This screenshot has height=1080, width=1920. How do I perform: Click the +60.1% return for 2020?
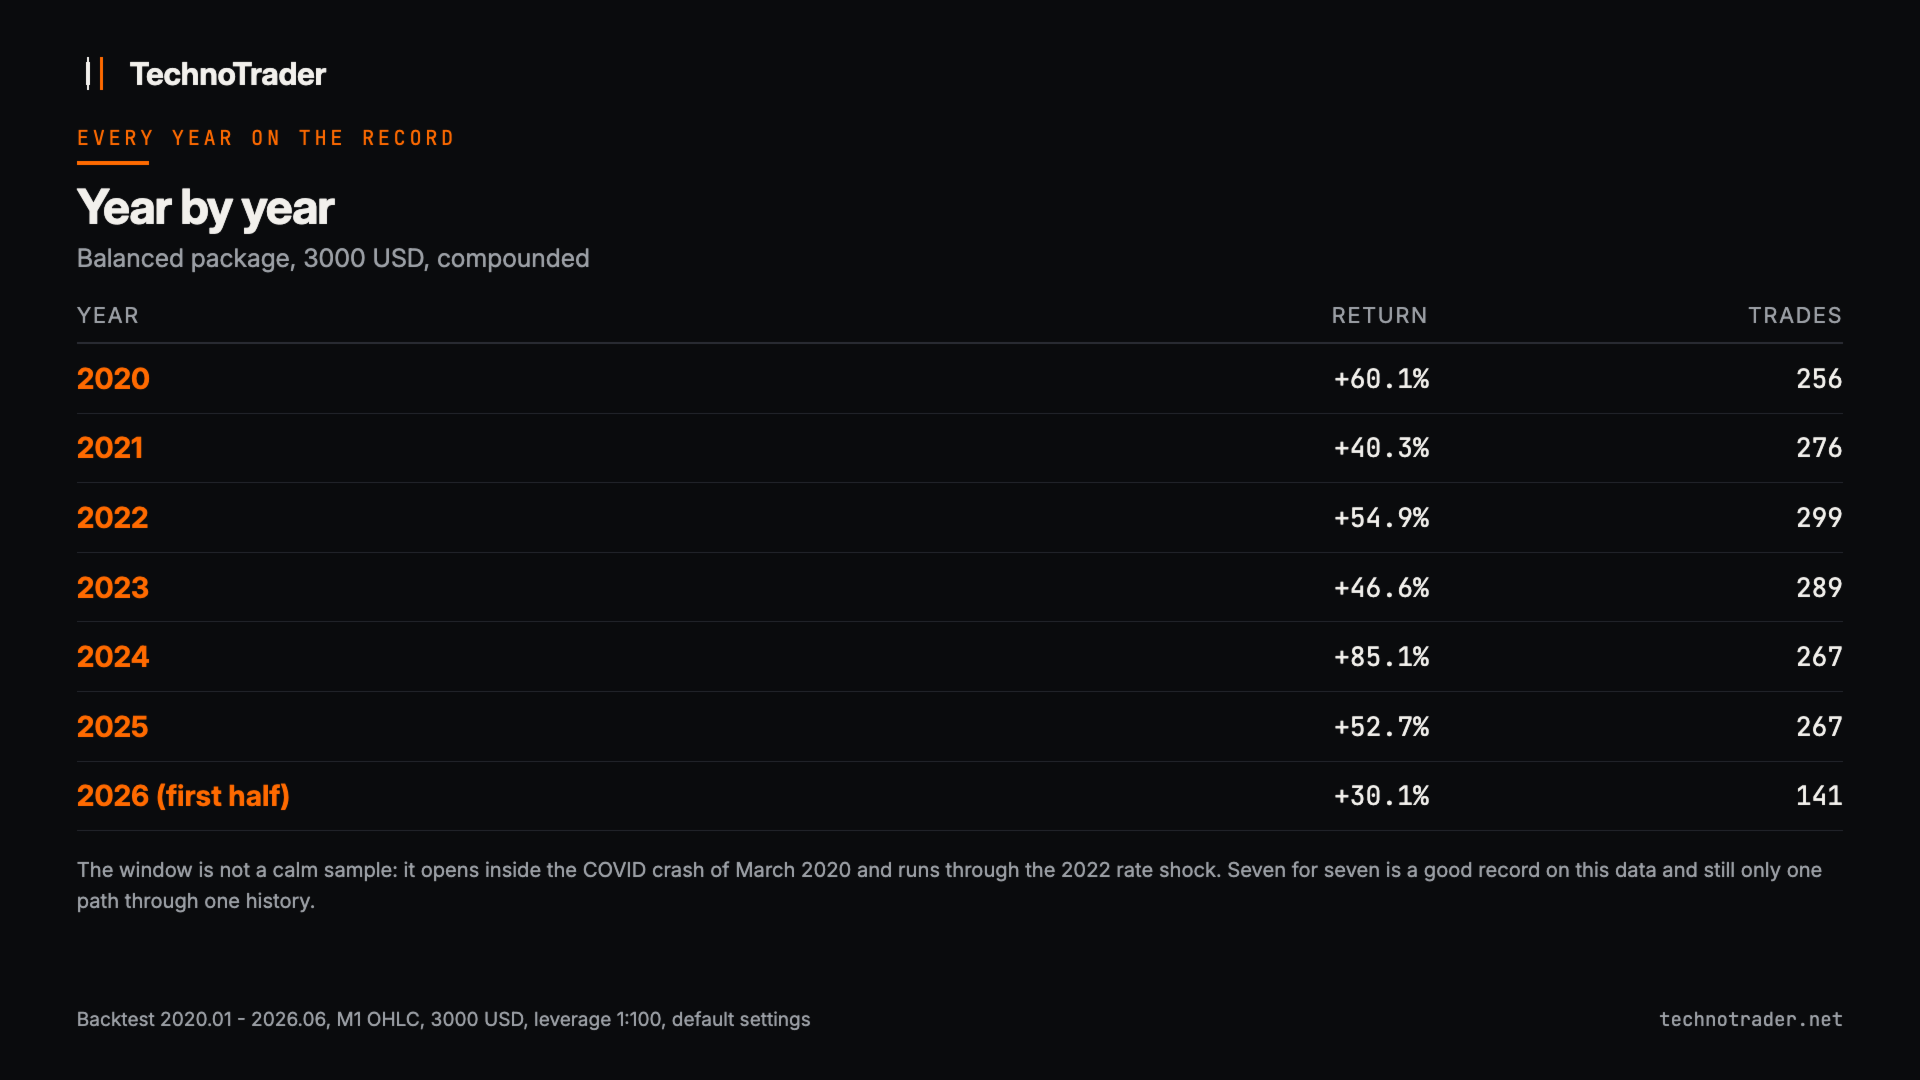click(x=1381, y=379)
